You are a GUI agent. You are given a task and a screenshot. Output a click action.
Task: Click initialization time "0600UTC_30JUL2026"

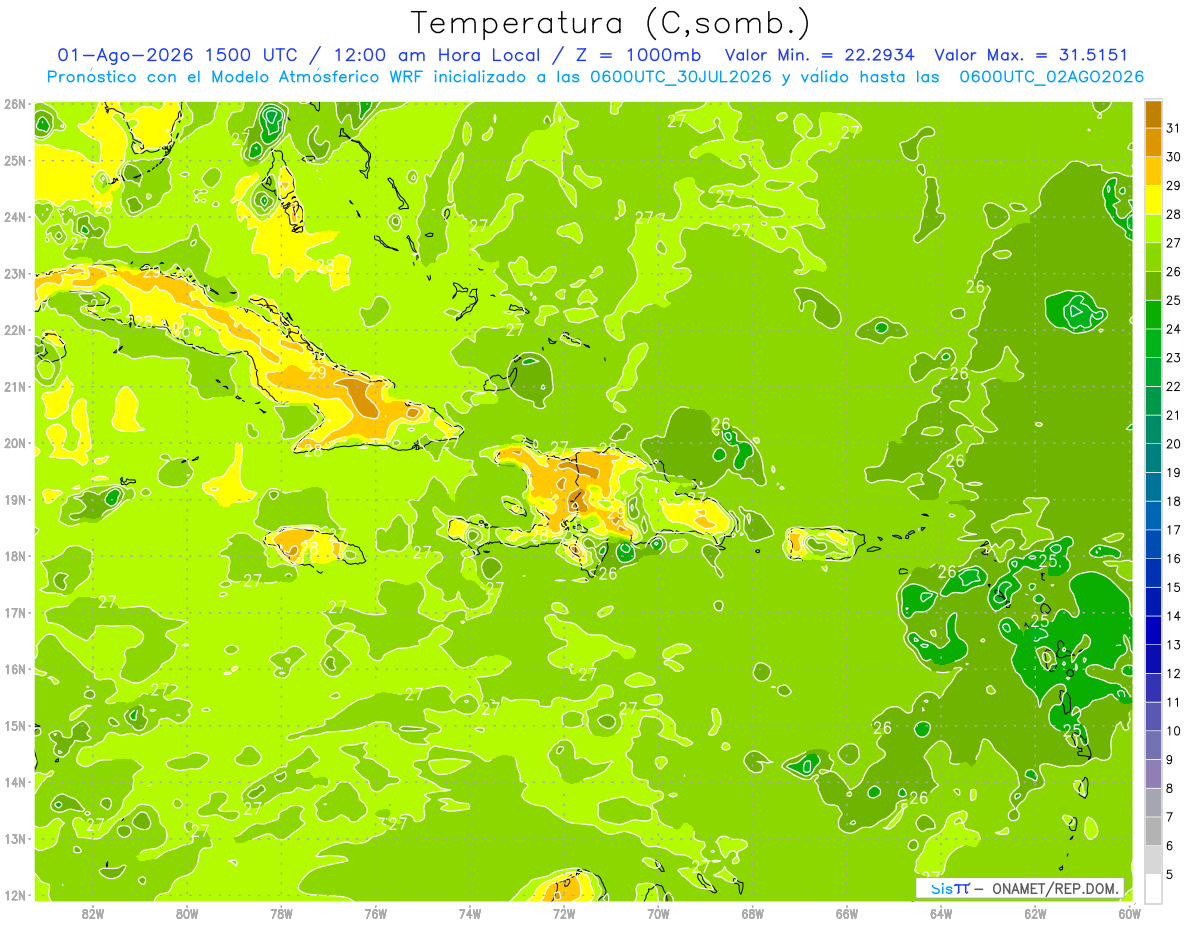point(681,77)
